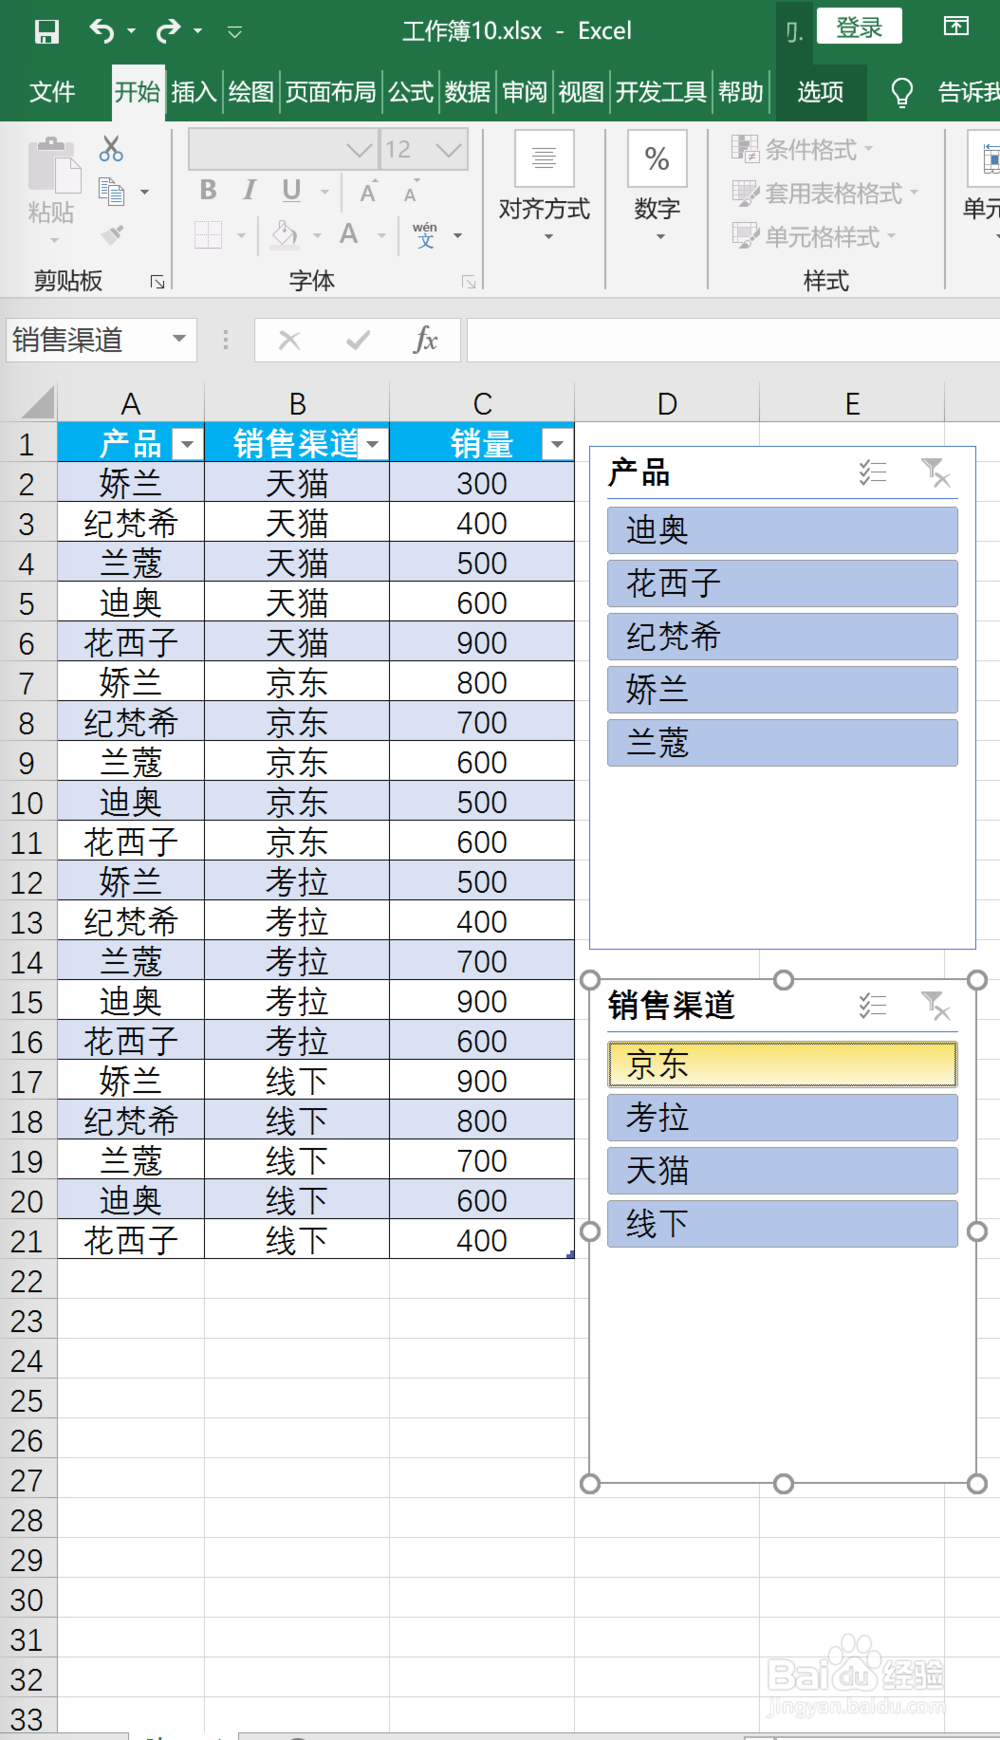Click the Undo arrow icon
This screenshot has height=1740, width=1000.
click(x=101, y=31)
